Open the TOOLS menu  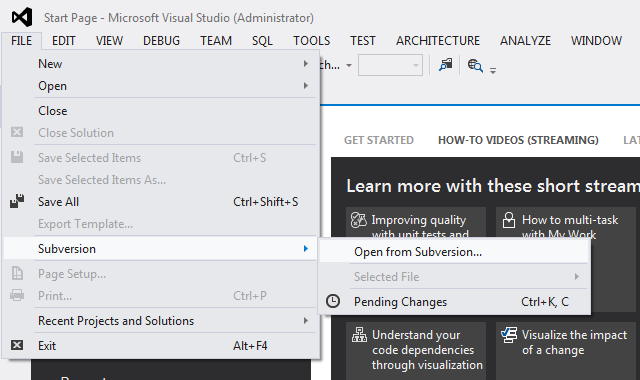pyautogui.click(x=311, y=41)
